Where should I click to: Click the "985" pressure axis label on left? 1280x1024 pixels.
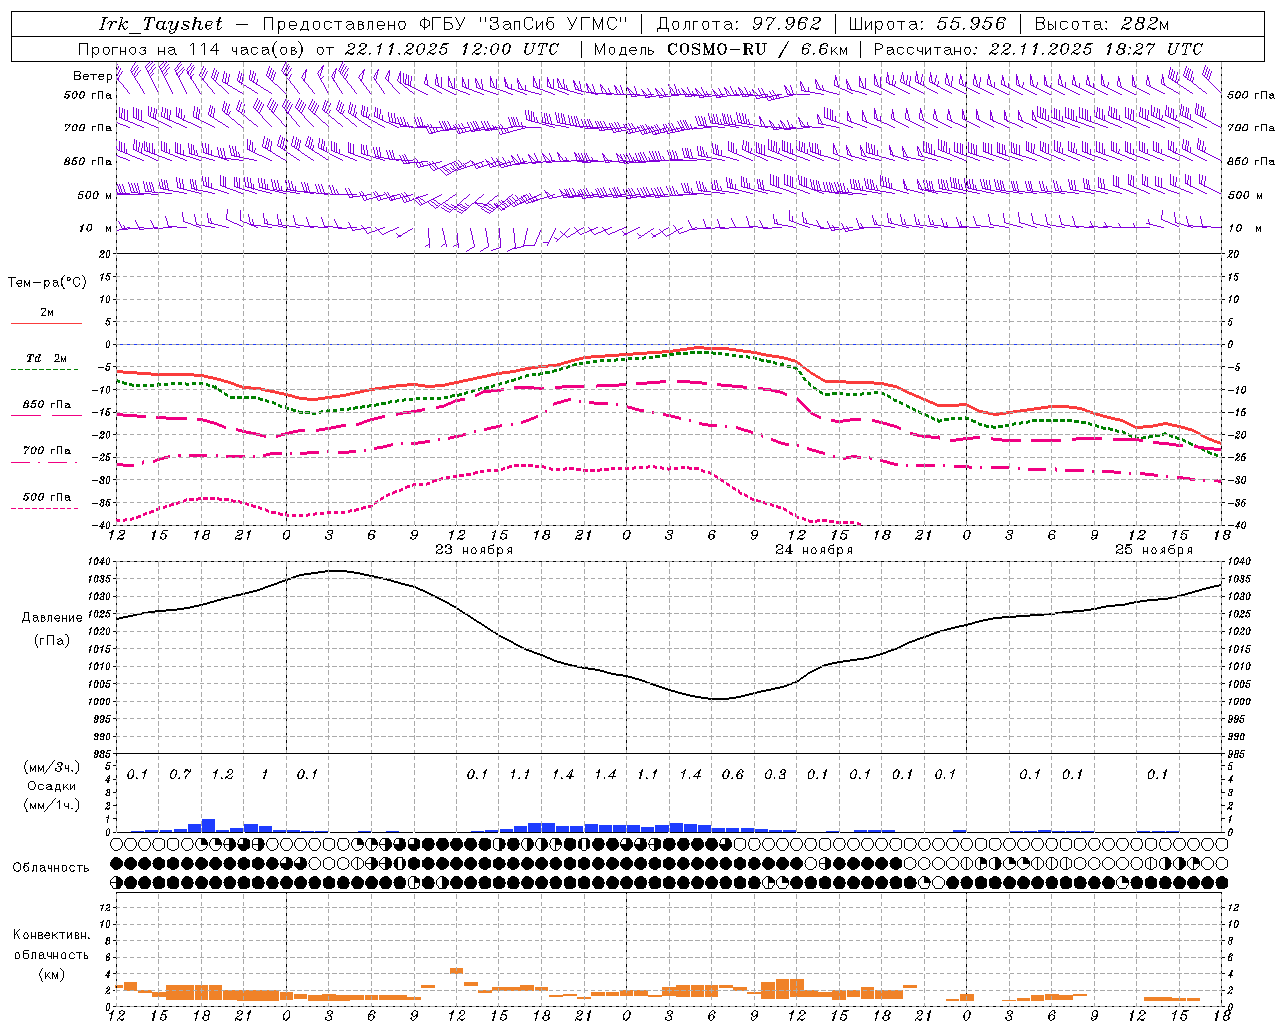[x=101, y=753]
